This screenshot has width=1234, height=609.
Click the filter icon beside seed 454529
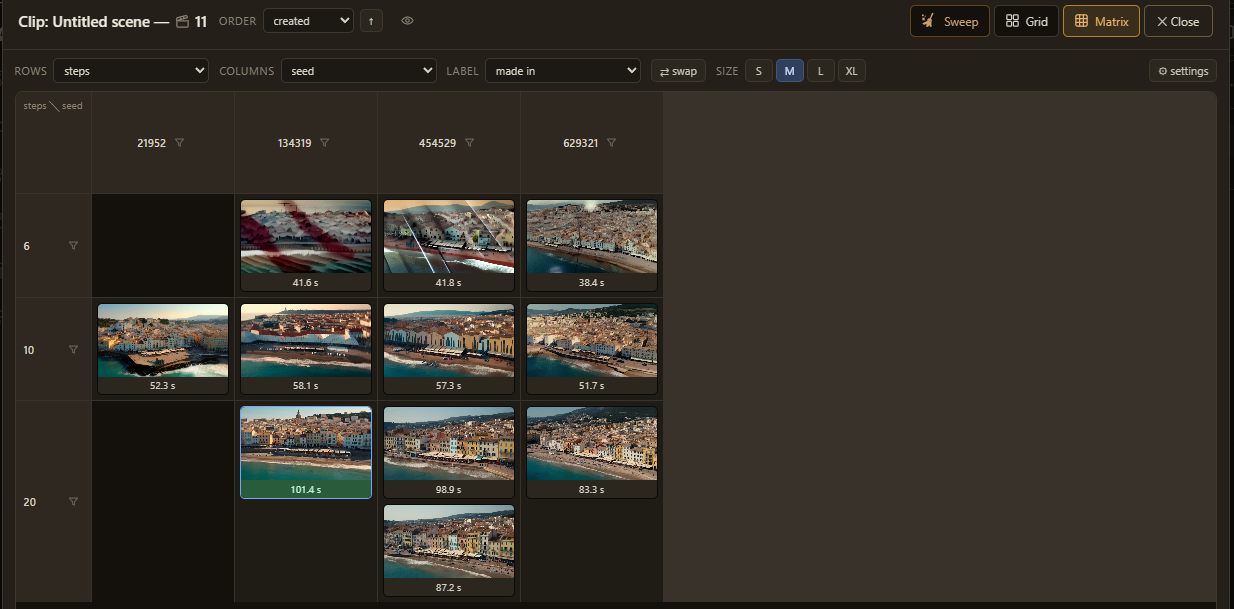pyautogui.click(x=469, y=143)
